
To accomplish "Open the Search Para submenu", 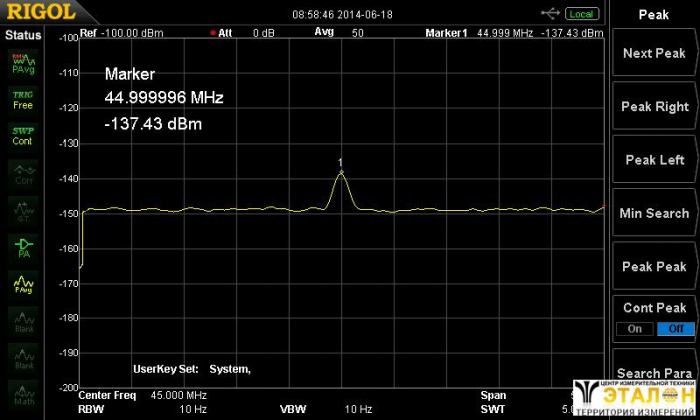I will point(653,373).
